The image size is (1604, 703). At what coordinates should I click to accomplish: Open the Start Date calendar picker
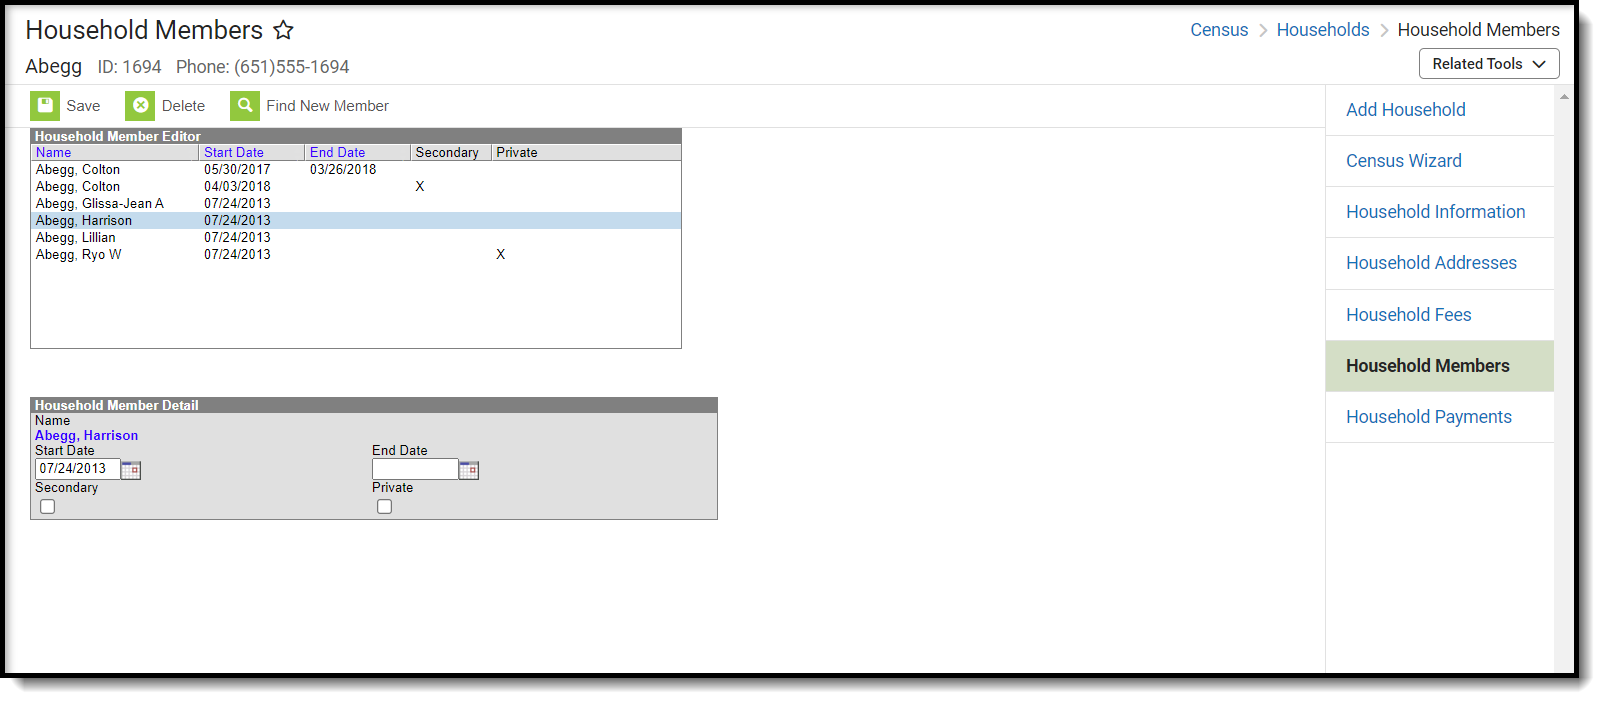[x=131, y=470]
